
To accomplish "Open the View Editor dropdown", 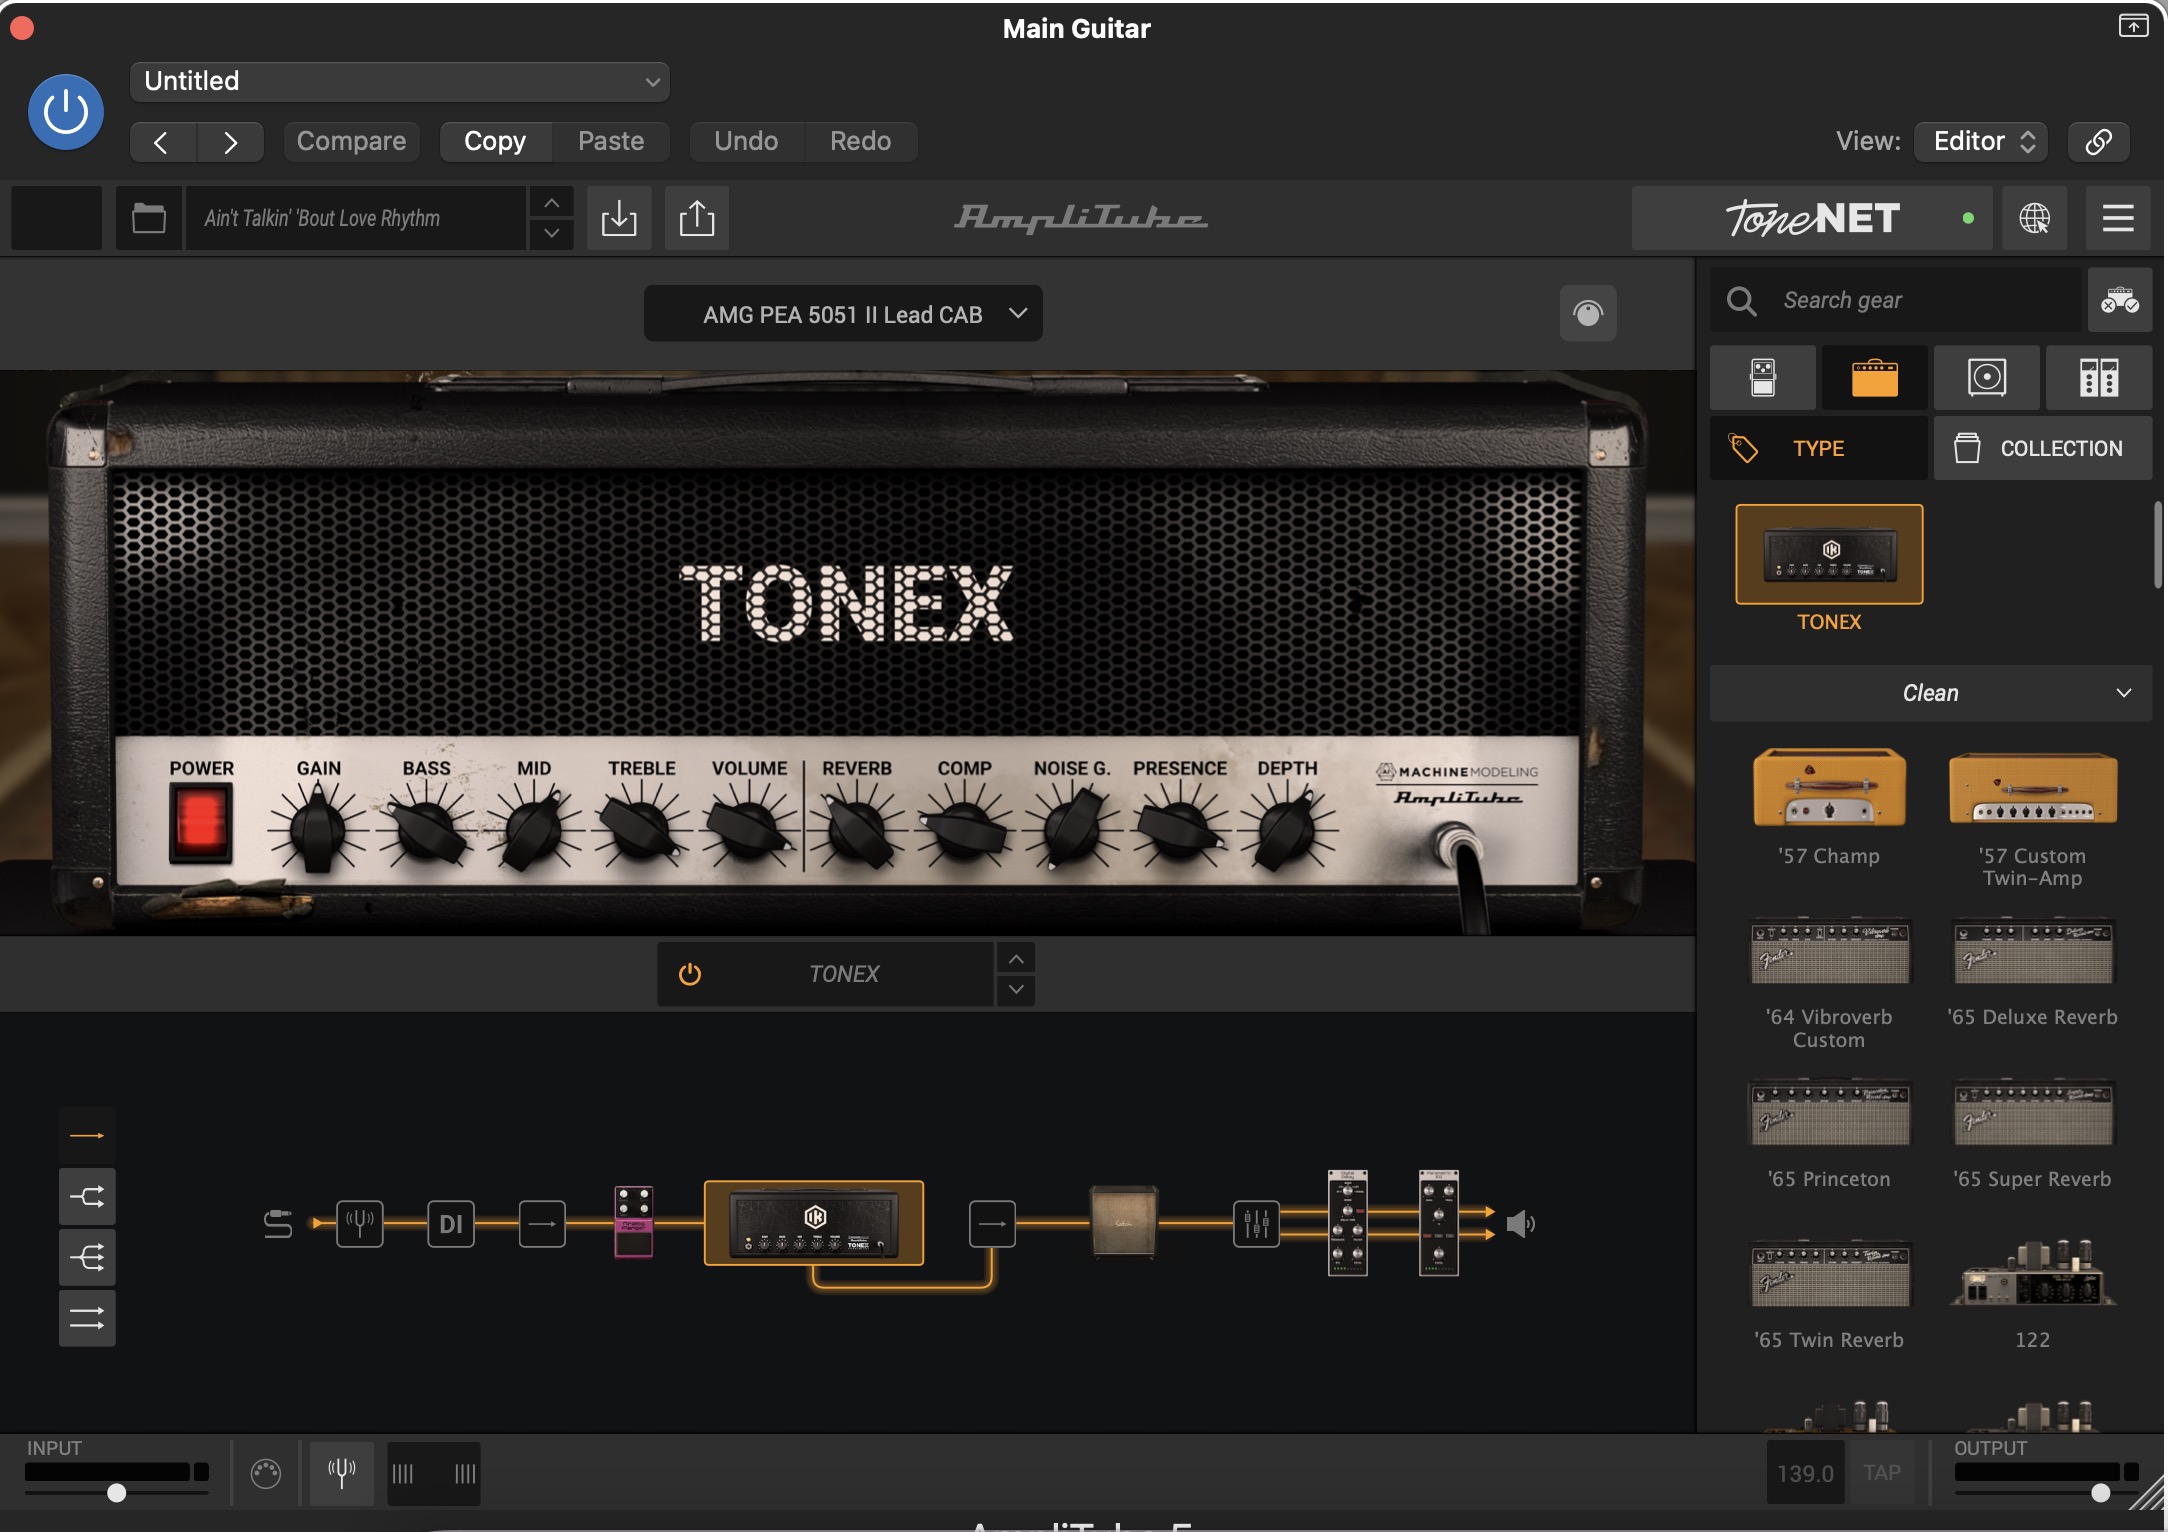I will 1981,141.
